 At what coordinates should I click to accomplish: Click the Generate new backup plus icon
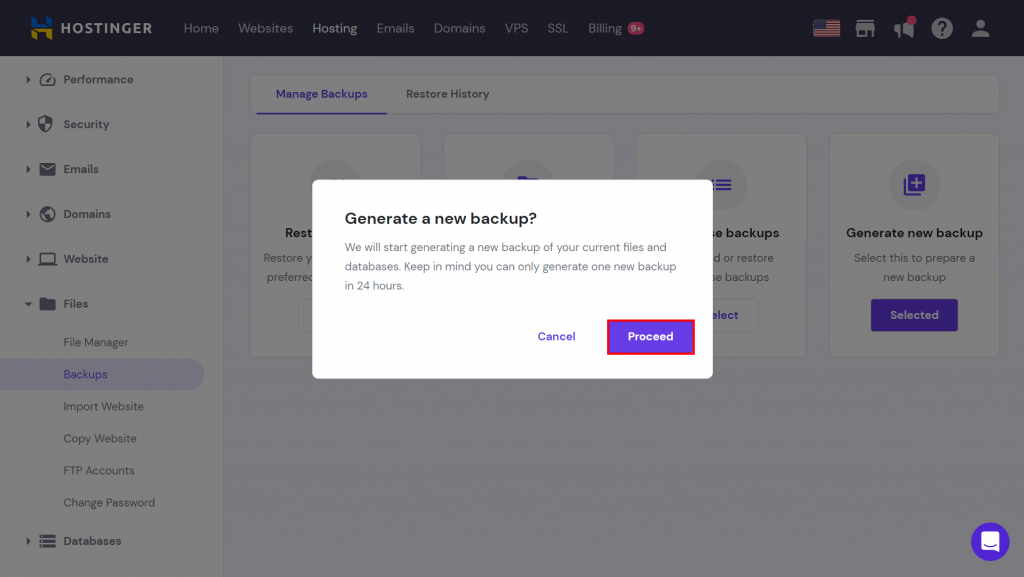(x=914, y=185)
